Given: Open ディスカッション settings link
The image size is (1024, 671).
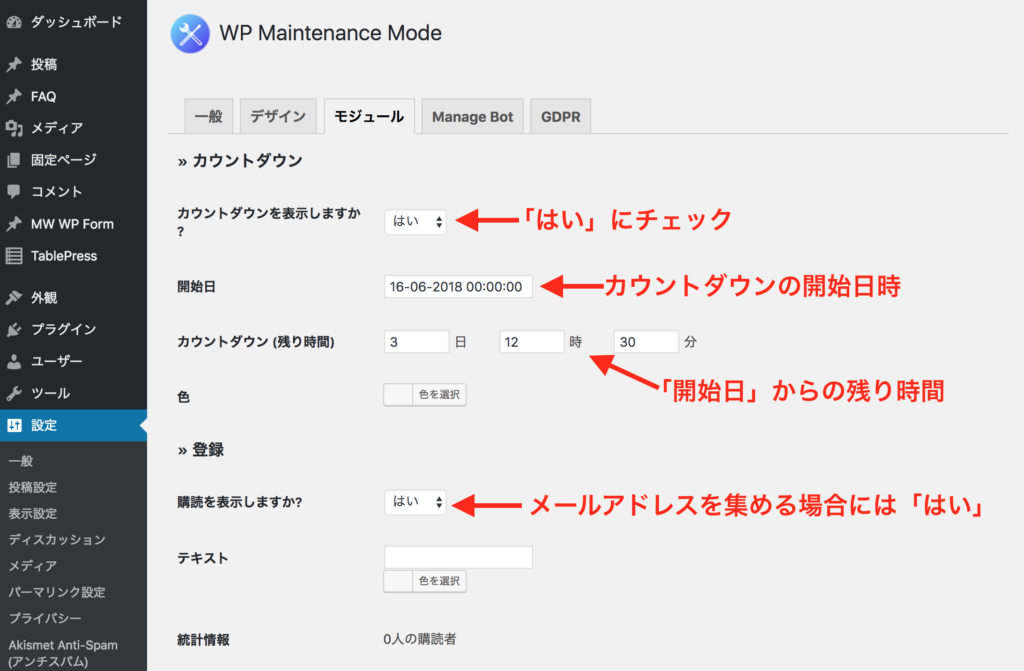Looking at the screenshot, I should click(x=56, y=540).
